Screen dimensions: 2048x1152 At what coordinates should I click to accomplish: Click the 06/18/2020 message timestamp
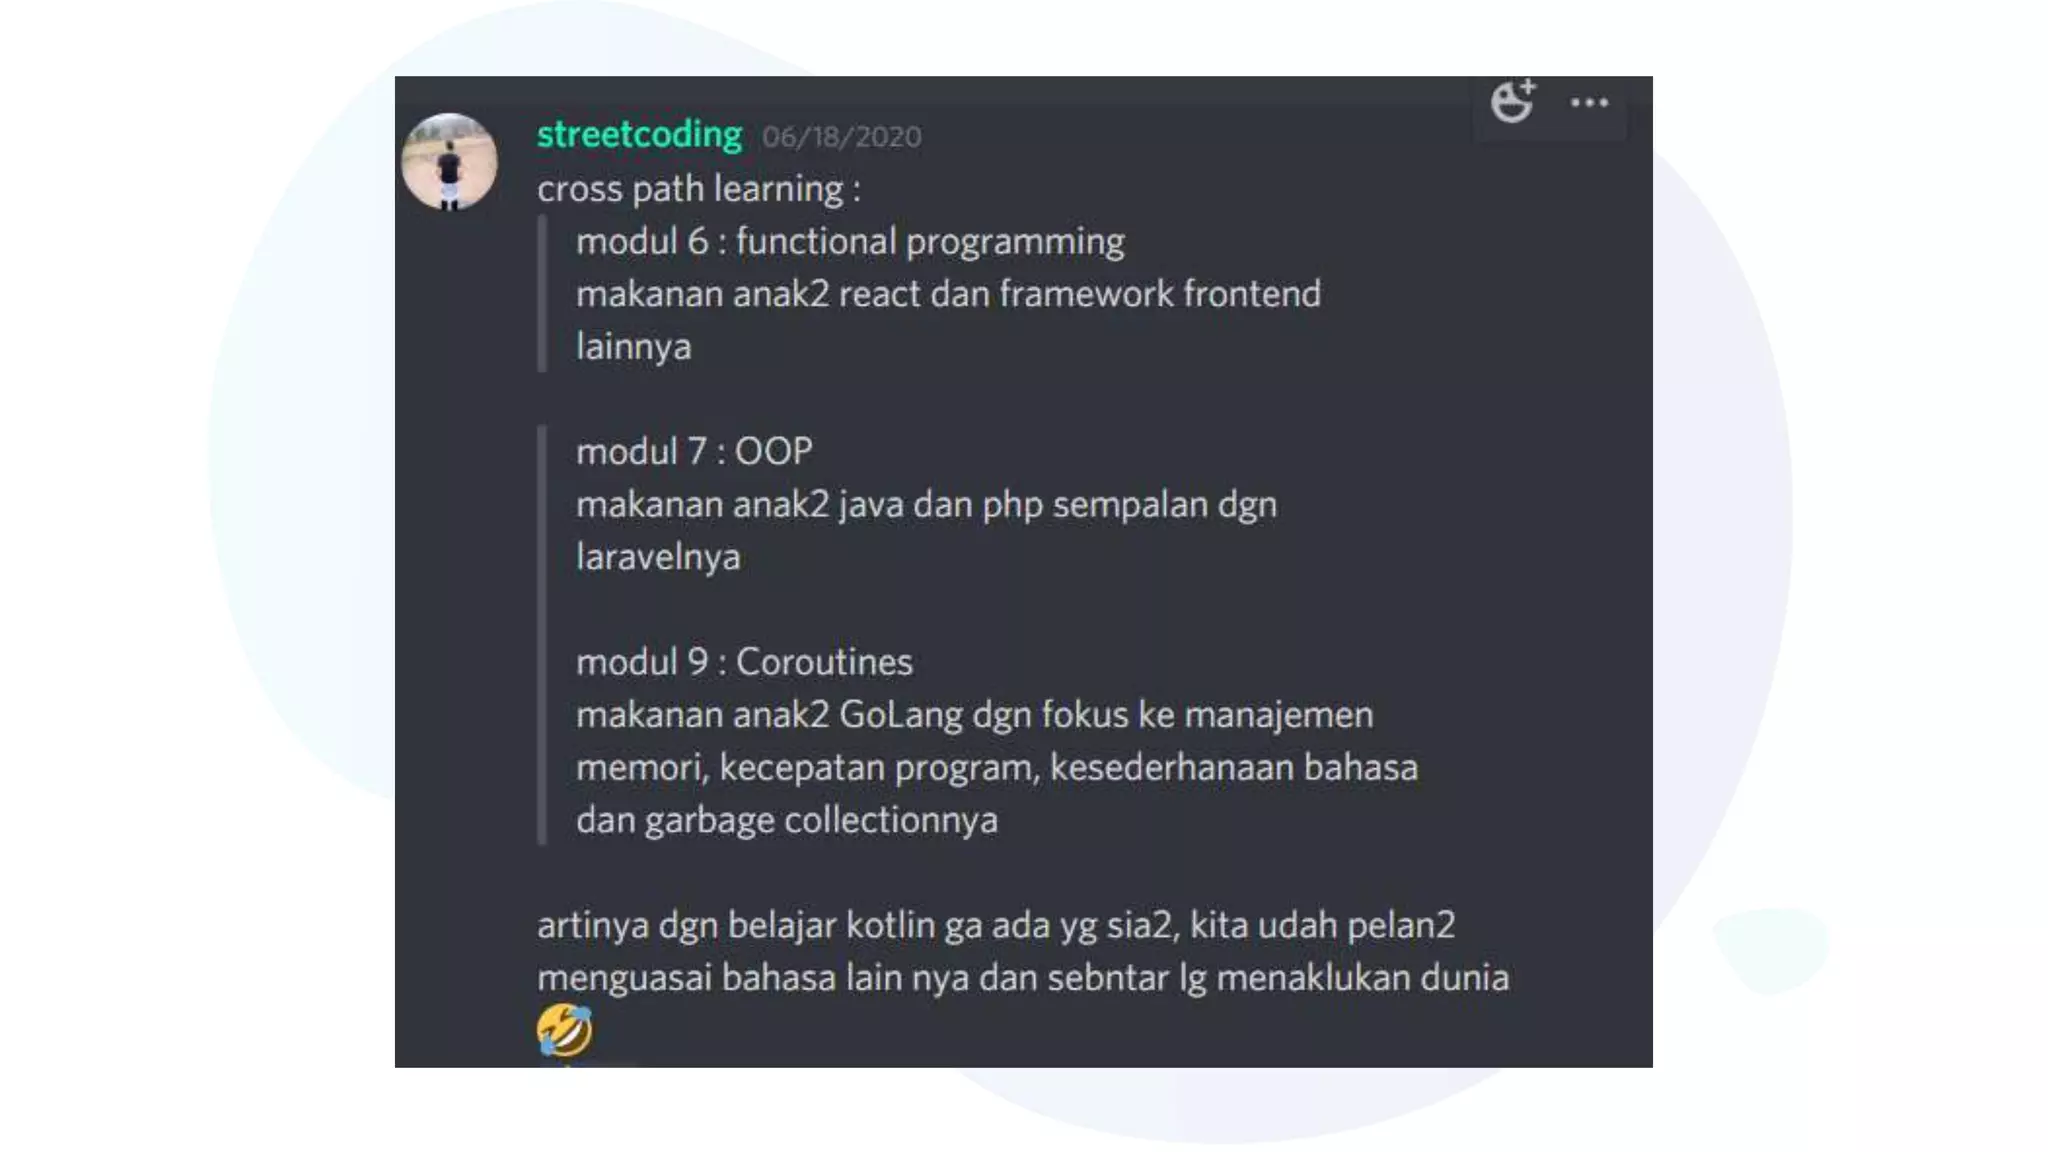842,137
